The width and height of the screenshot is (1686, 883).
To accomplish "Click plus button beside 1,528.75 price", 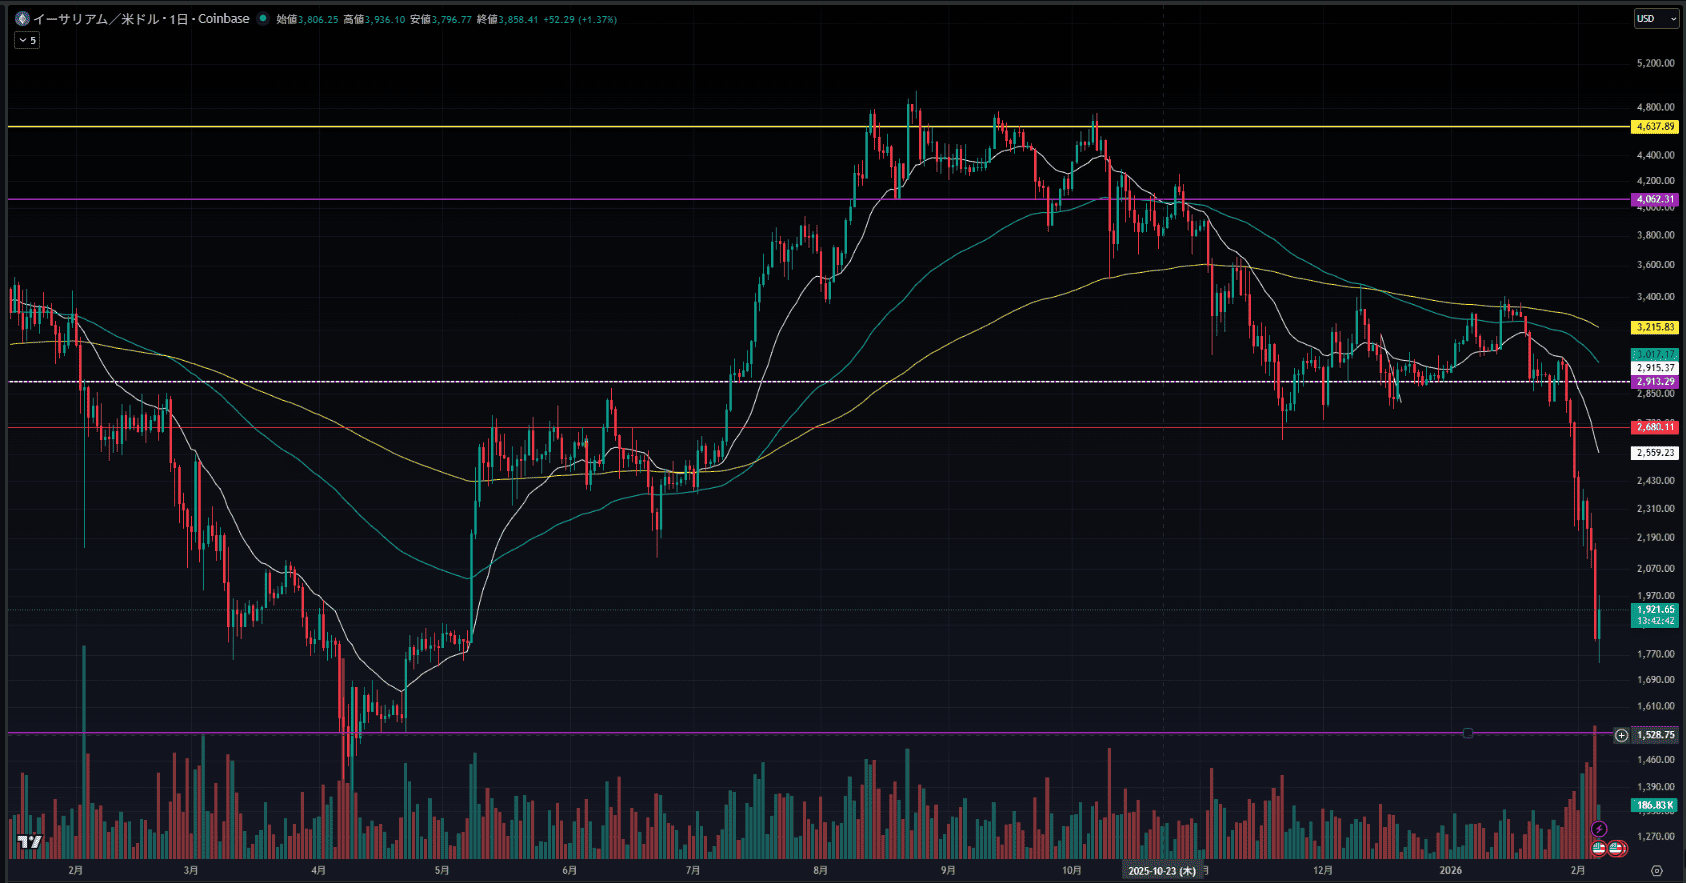I will tap(1622, 735).
